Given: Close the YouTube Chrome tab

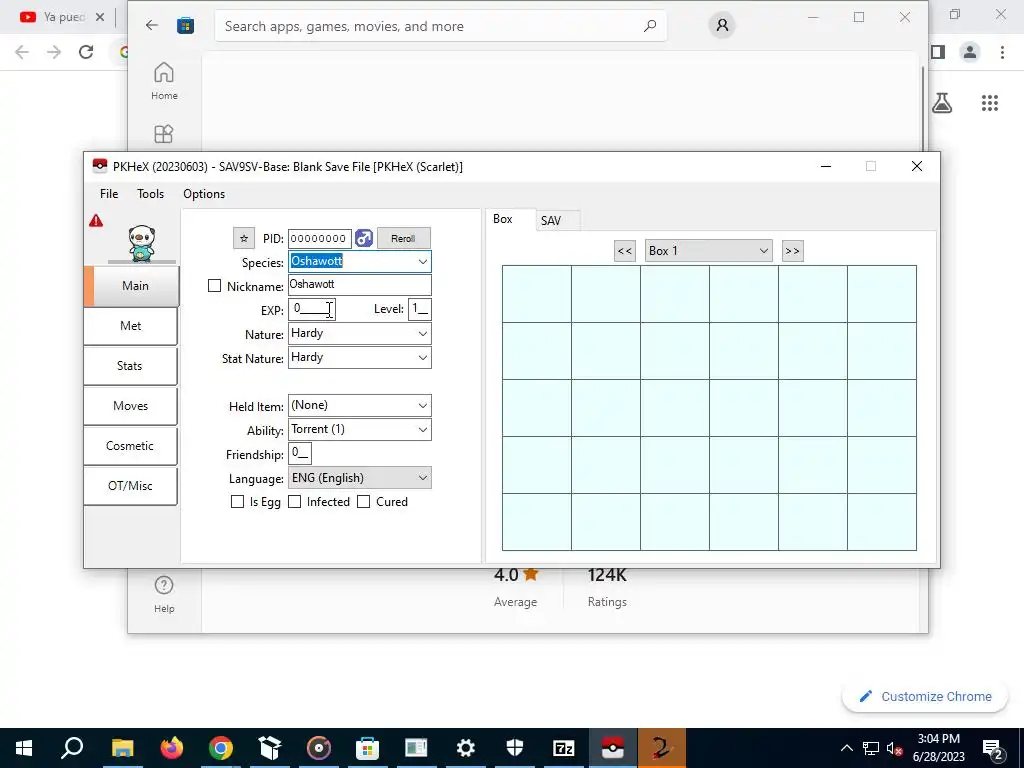Looking at the screenshot, I should pyautogui.click(x=100, y=17).
